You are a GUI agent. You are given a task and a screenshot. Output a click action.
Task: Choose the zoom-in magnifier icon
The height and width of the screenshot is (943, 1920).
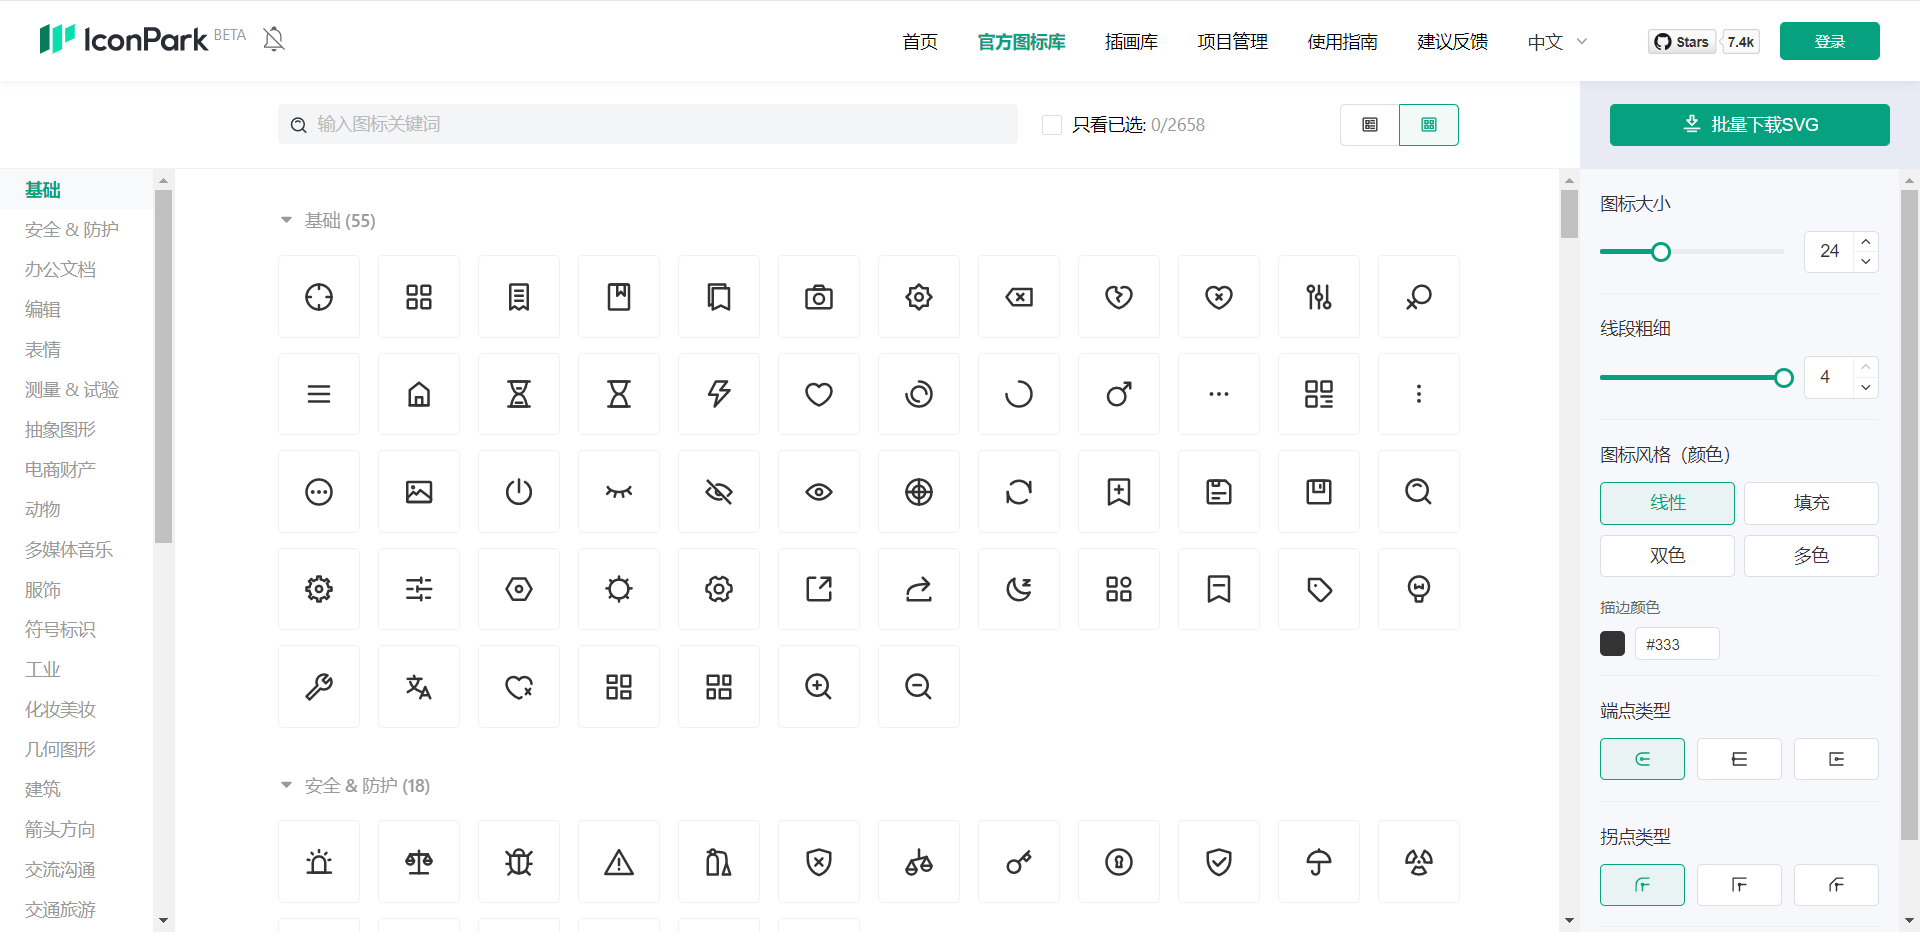(x=819, y=687)
